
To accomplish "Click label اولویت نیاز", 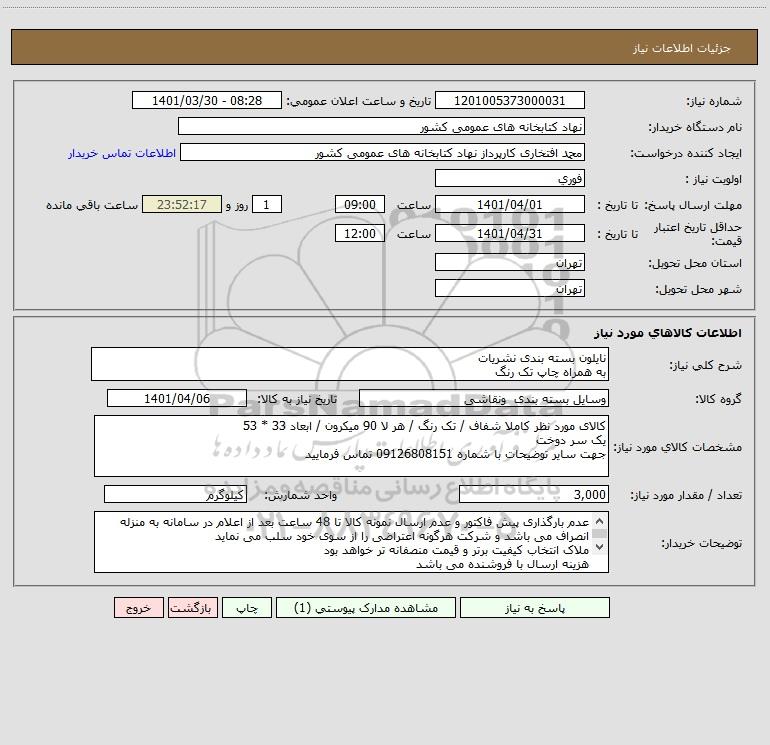I will tap(713, 179).
